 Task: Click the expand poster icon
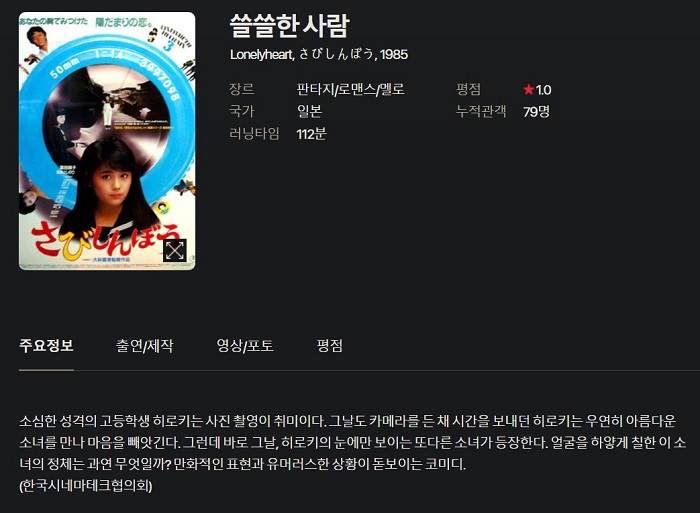(x=175, y=250)
